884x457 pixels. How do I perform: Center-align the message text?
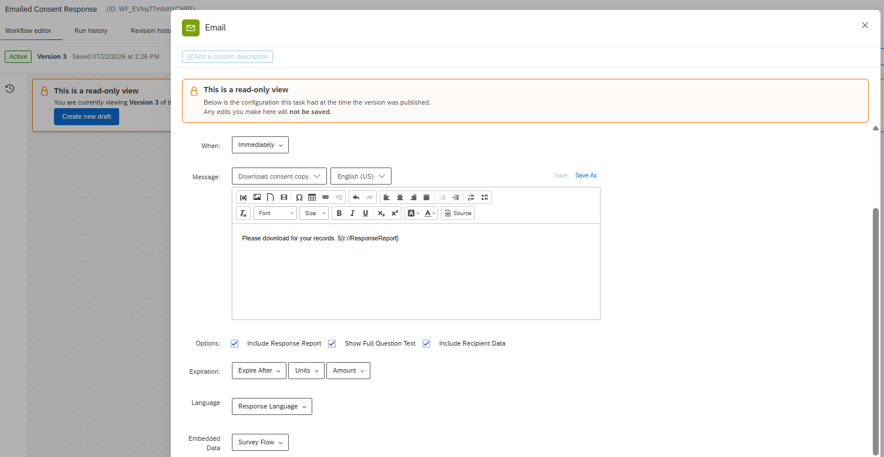[400, 197]
